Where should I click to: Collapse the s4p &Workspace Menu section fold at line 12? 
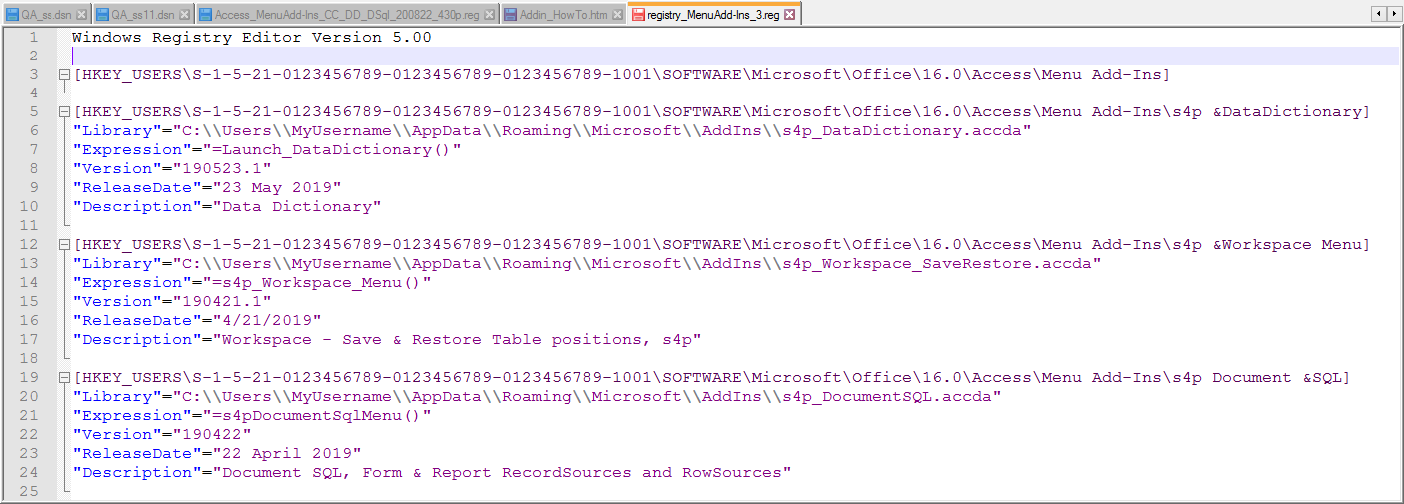tap(65, 245)
